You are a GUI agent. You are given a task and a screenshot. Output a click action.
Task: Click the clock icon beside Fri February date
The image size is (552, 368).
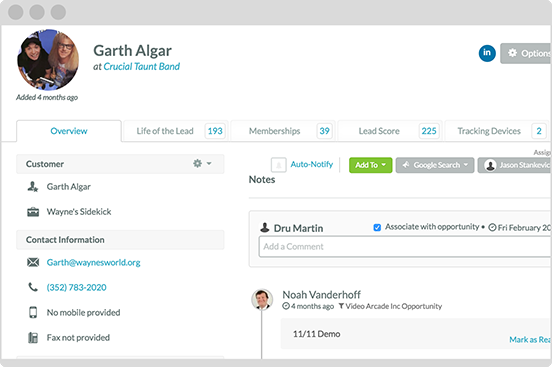point(492,227)
